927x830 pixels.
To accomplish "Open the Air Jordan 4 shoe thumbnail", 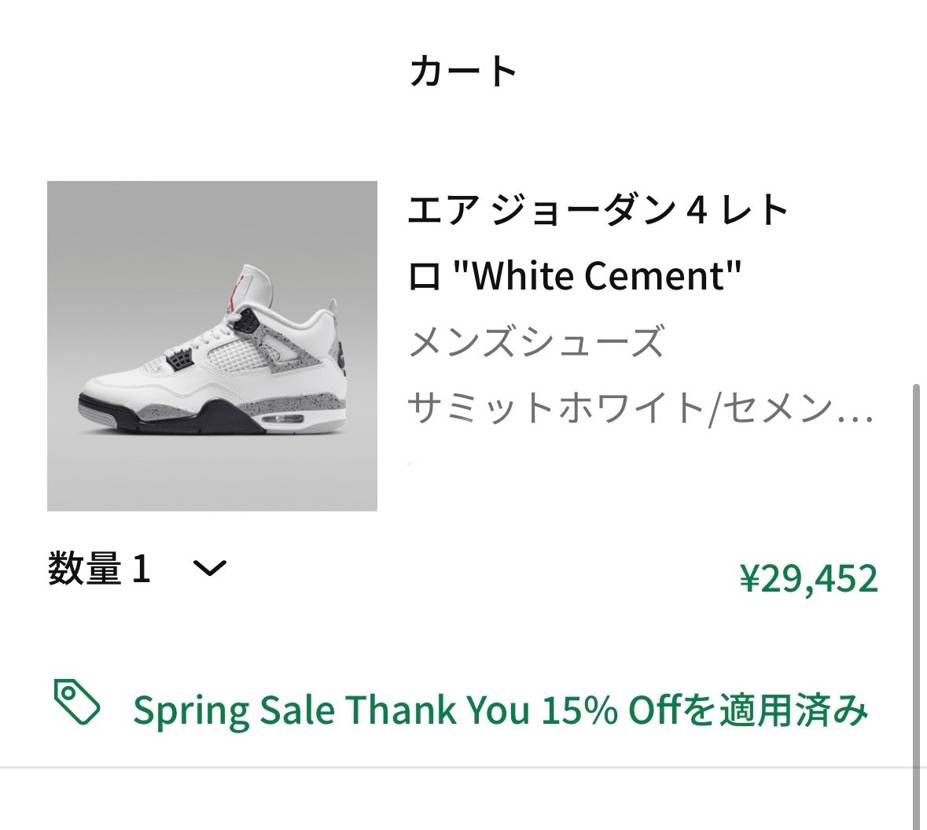I will click(212, 346).
